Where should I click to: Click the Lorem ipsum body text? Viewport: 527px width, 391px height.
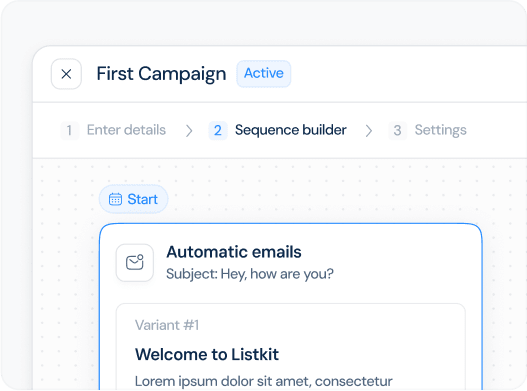[264, 382]
